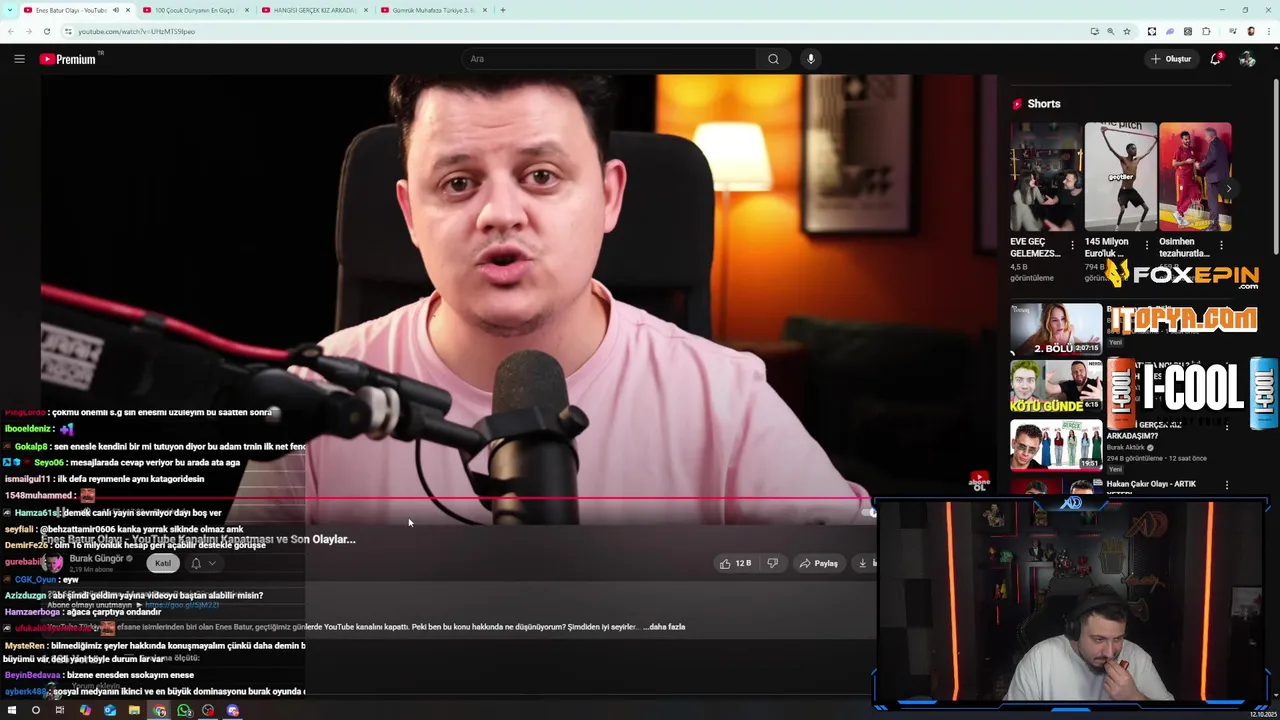The height and width of the screenshot is (720, 1280).
Task: Open the subscription notification bell dropdown
Action: coord(203,563)
